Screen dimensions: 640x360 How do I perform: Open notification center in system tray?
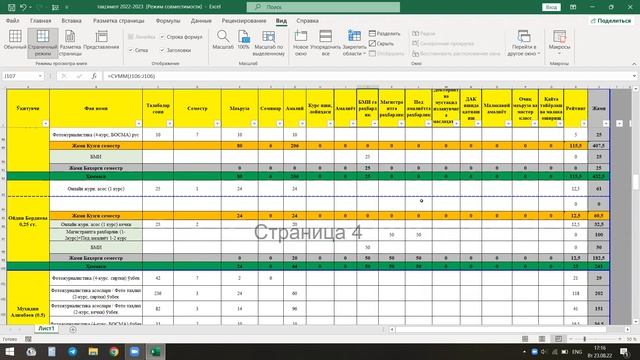(624, 351)
